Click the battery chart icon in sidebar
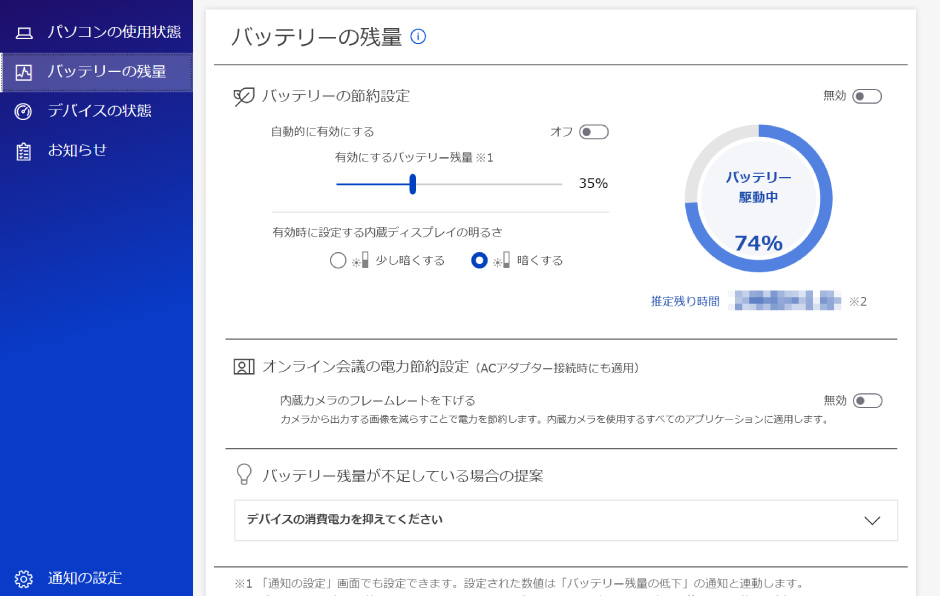 click(x=24, y=72)
